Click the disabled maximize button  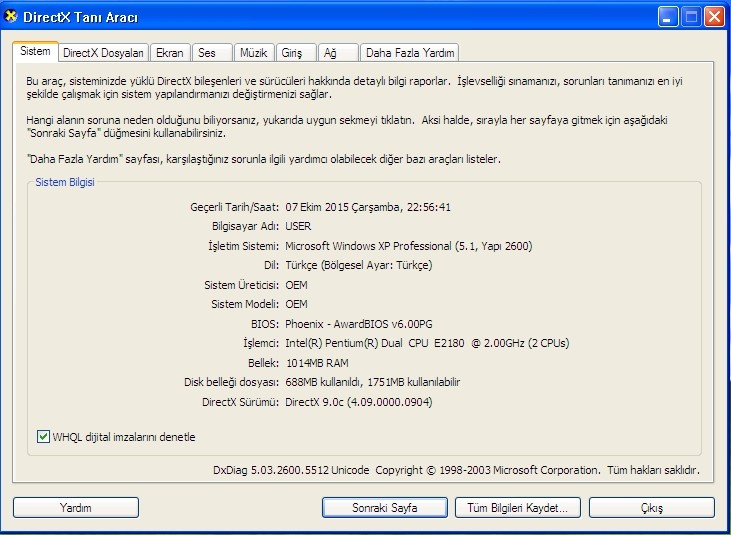[691, 17]
